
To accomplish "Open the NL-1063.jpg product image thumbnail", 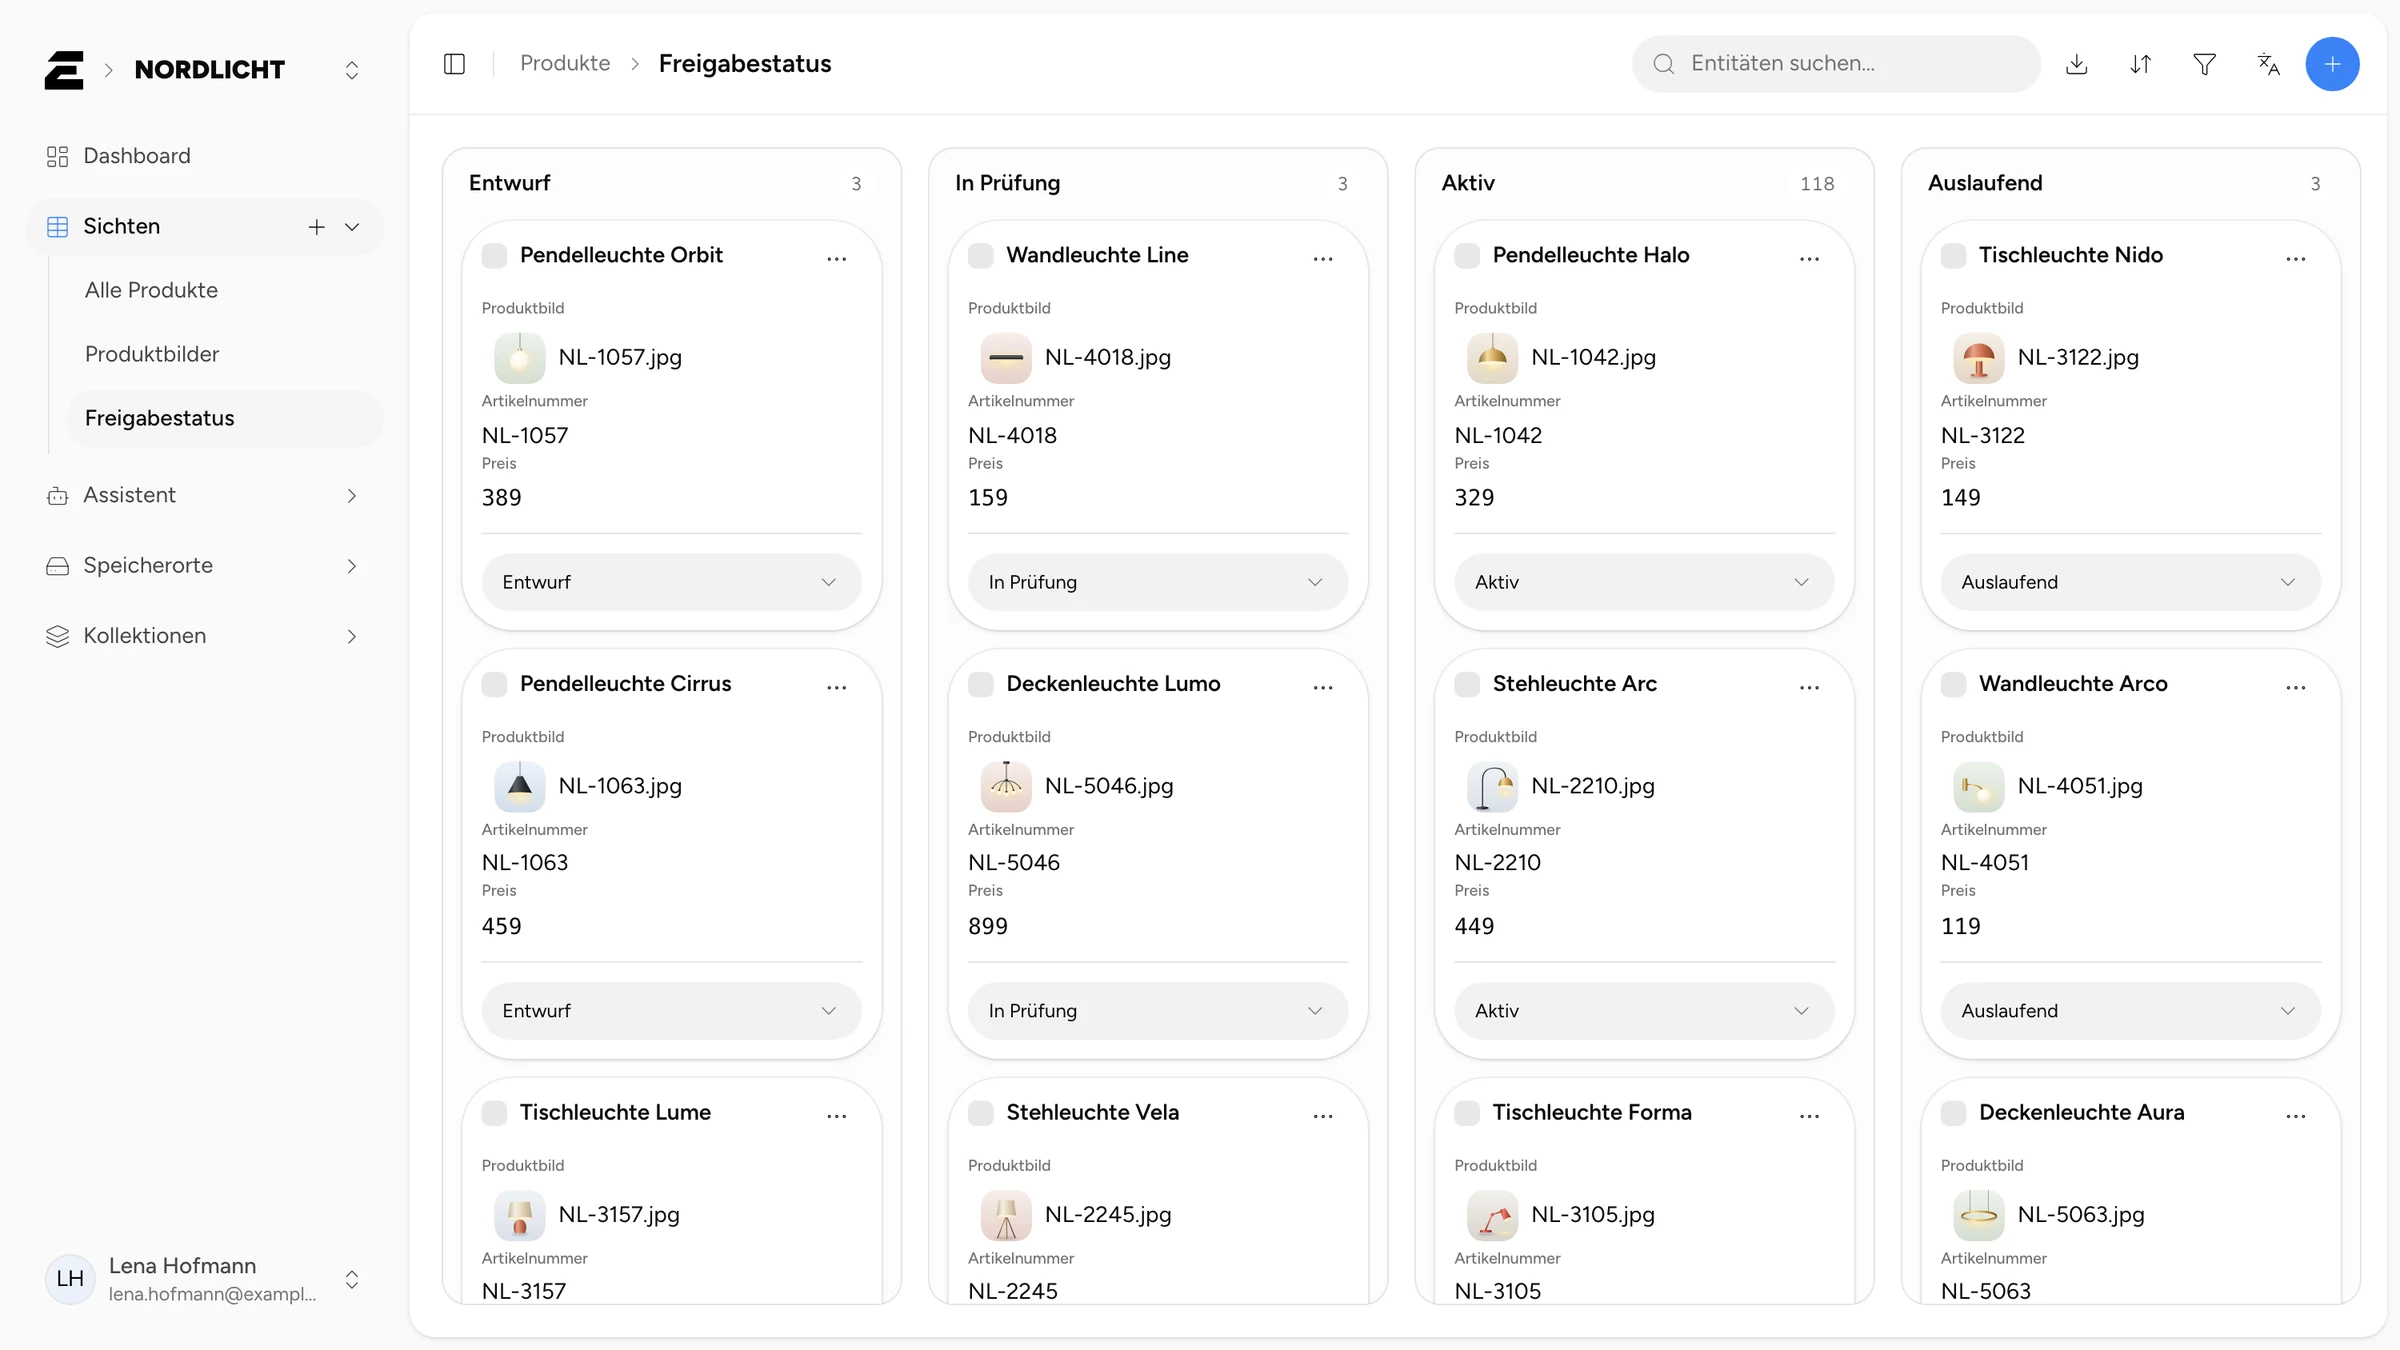I will click(x=520, y=787).
